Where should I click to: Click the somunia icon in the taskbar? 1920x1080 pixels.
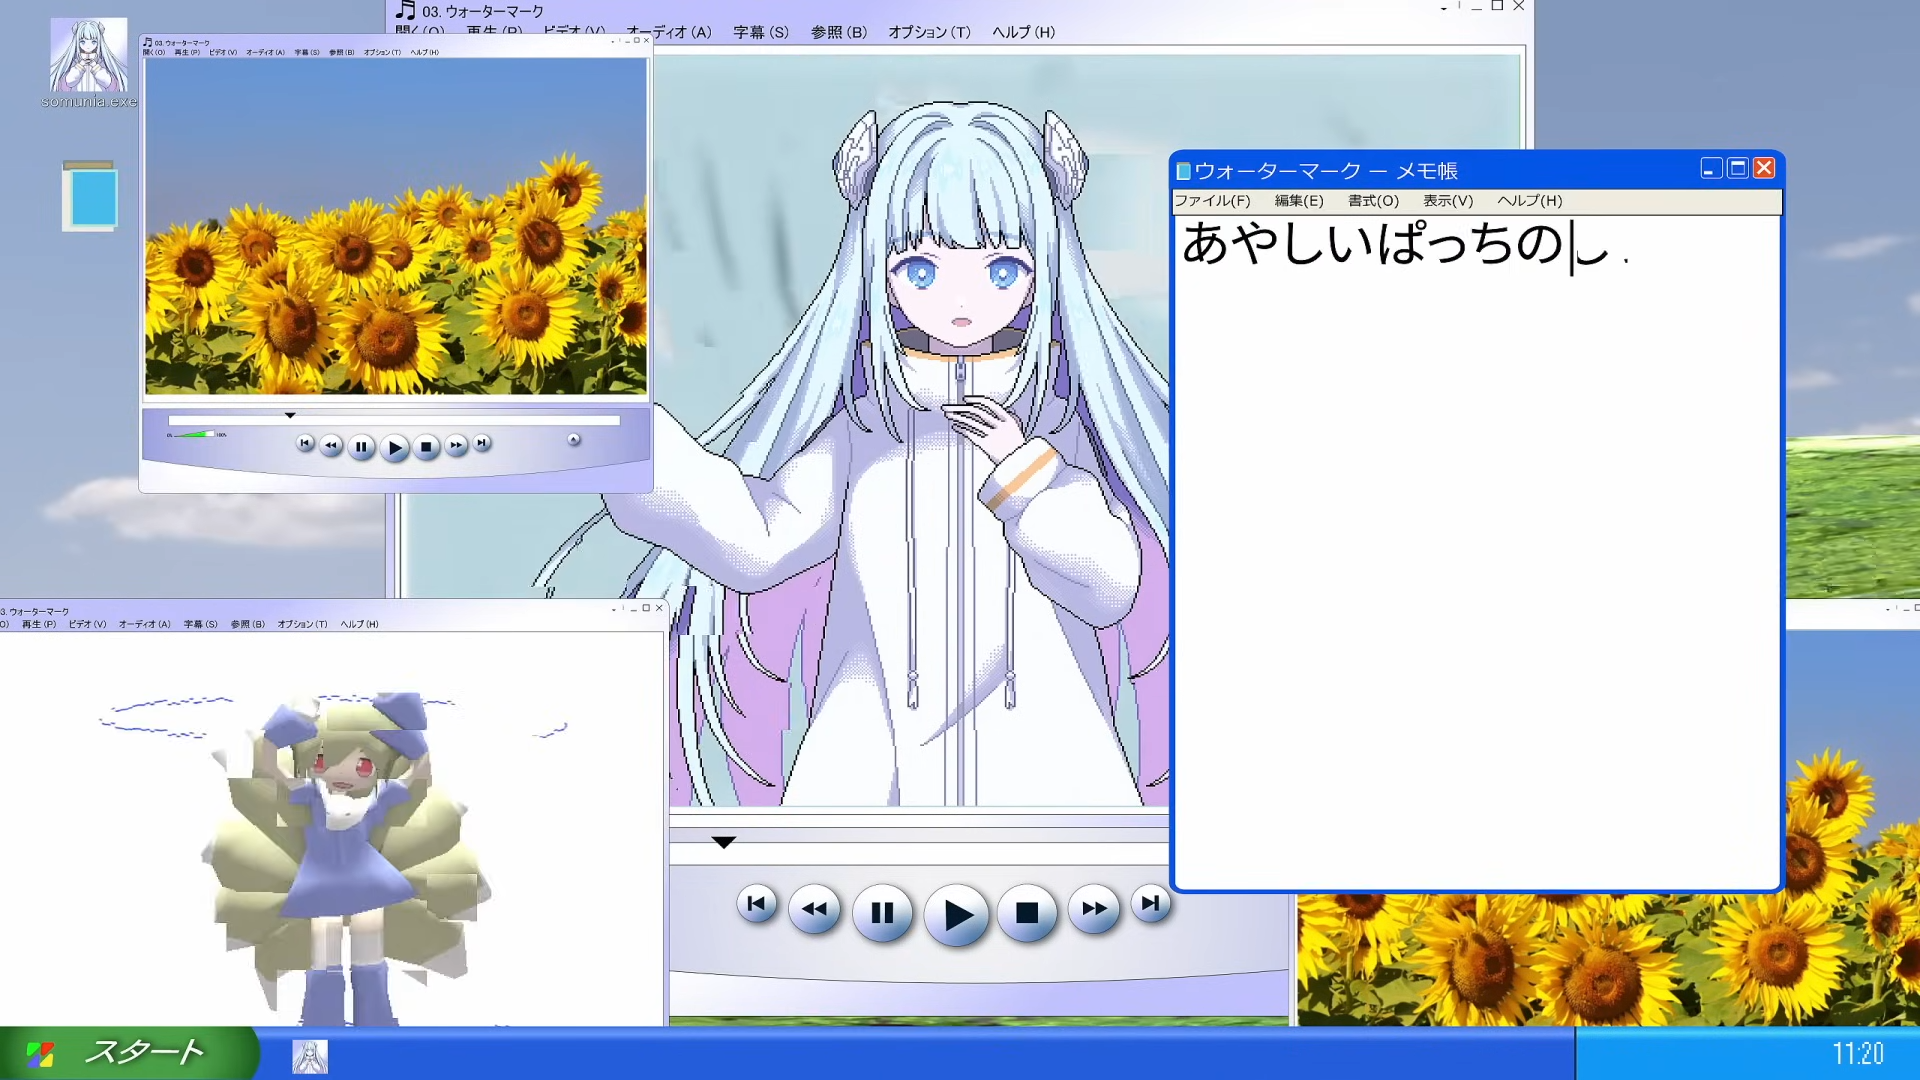click(x=310, y=1056)
